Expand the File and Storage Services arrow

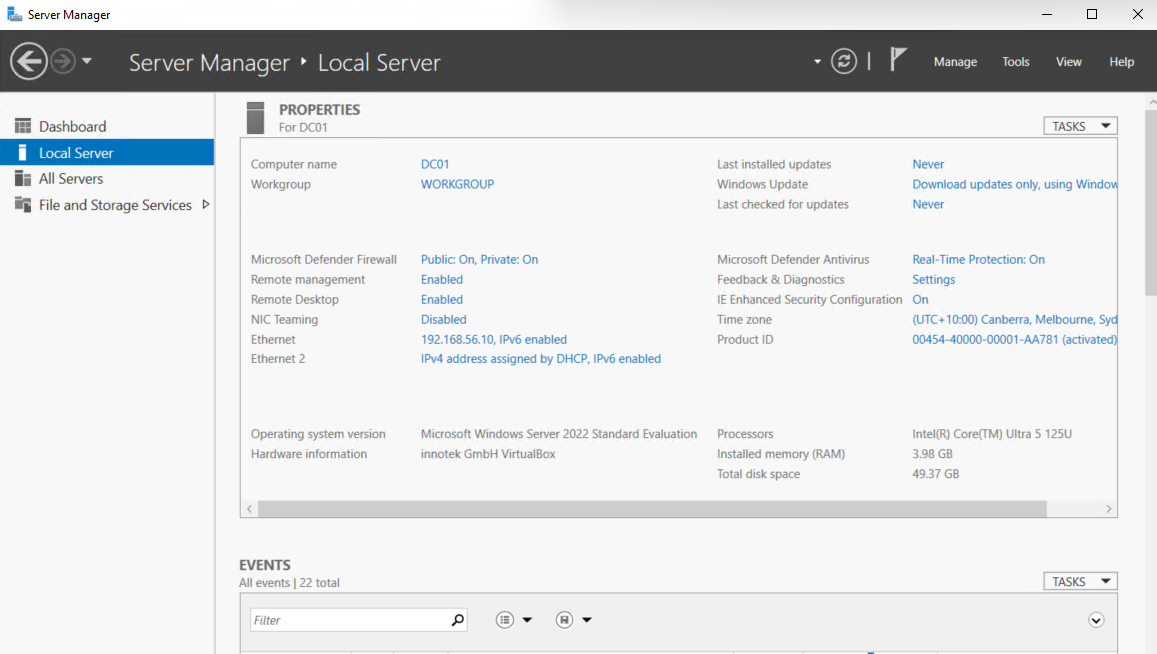pos(205,204)
